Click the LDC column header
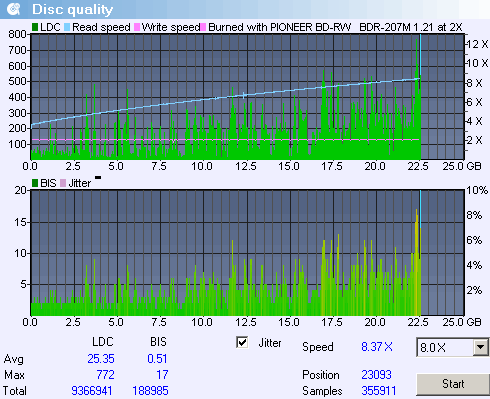This screenshot has width=490, height=399. 103,342
